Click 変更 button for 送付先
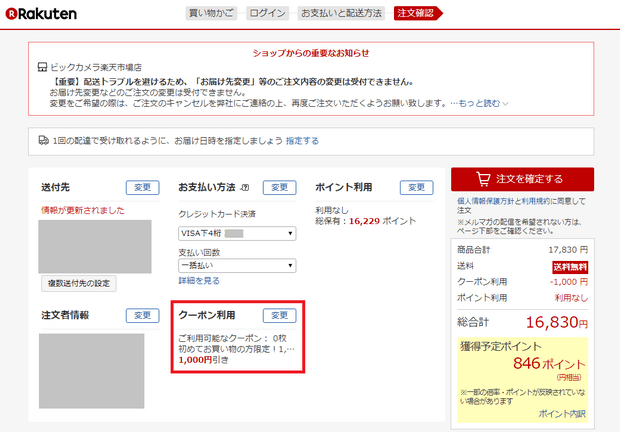The height and width of the screenshot is (432, 620). [x=142, y=187]
